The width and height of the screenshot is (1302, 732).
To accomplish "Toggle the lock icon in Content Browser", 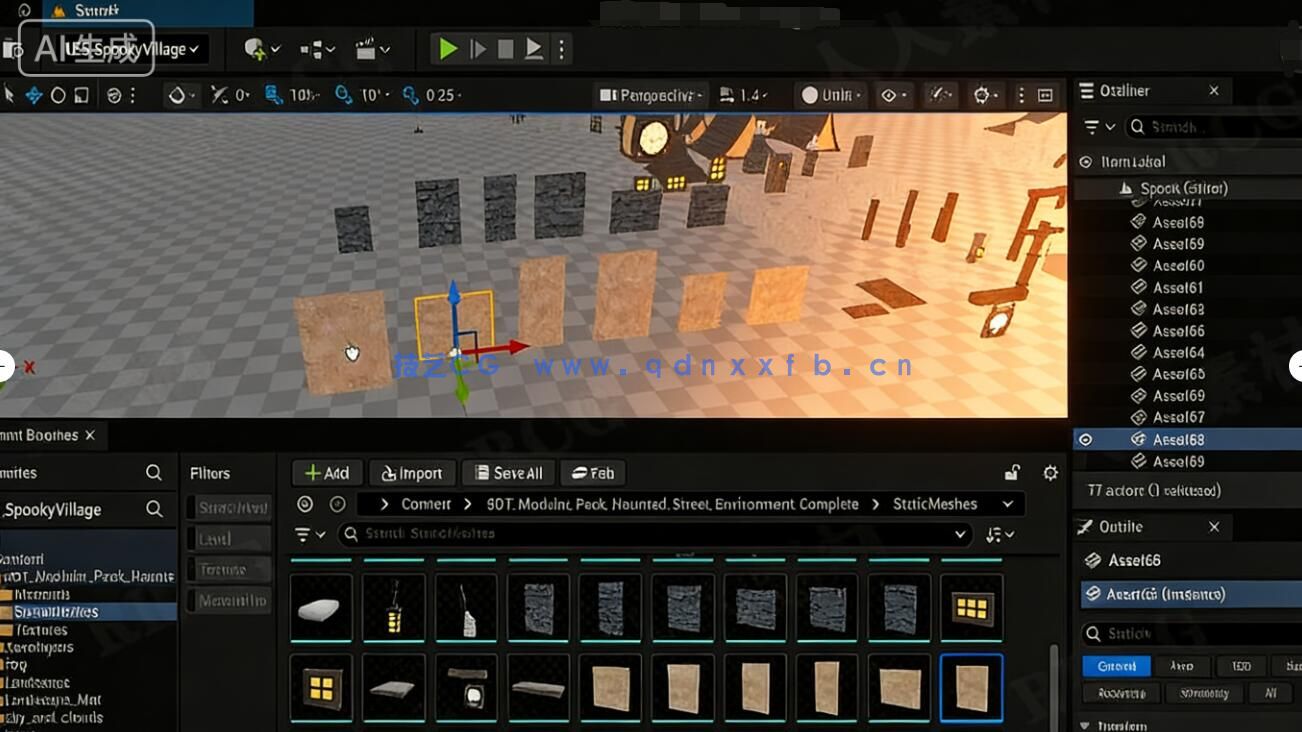I will point(1011,472).
